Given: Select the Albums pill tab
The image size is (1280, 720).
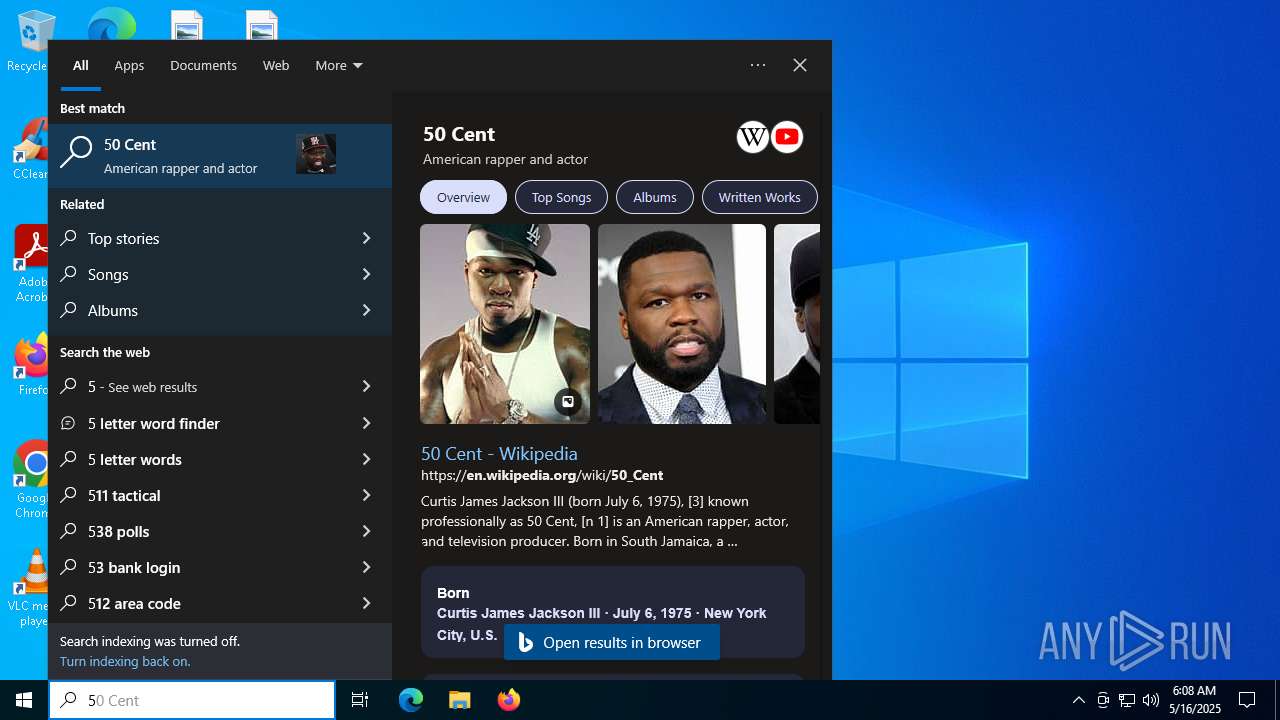Looking at the screenshot, I should [655, 197].
